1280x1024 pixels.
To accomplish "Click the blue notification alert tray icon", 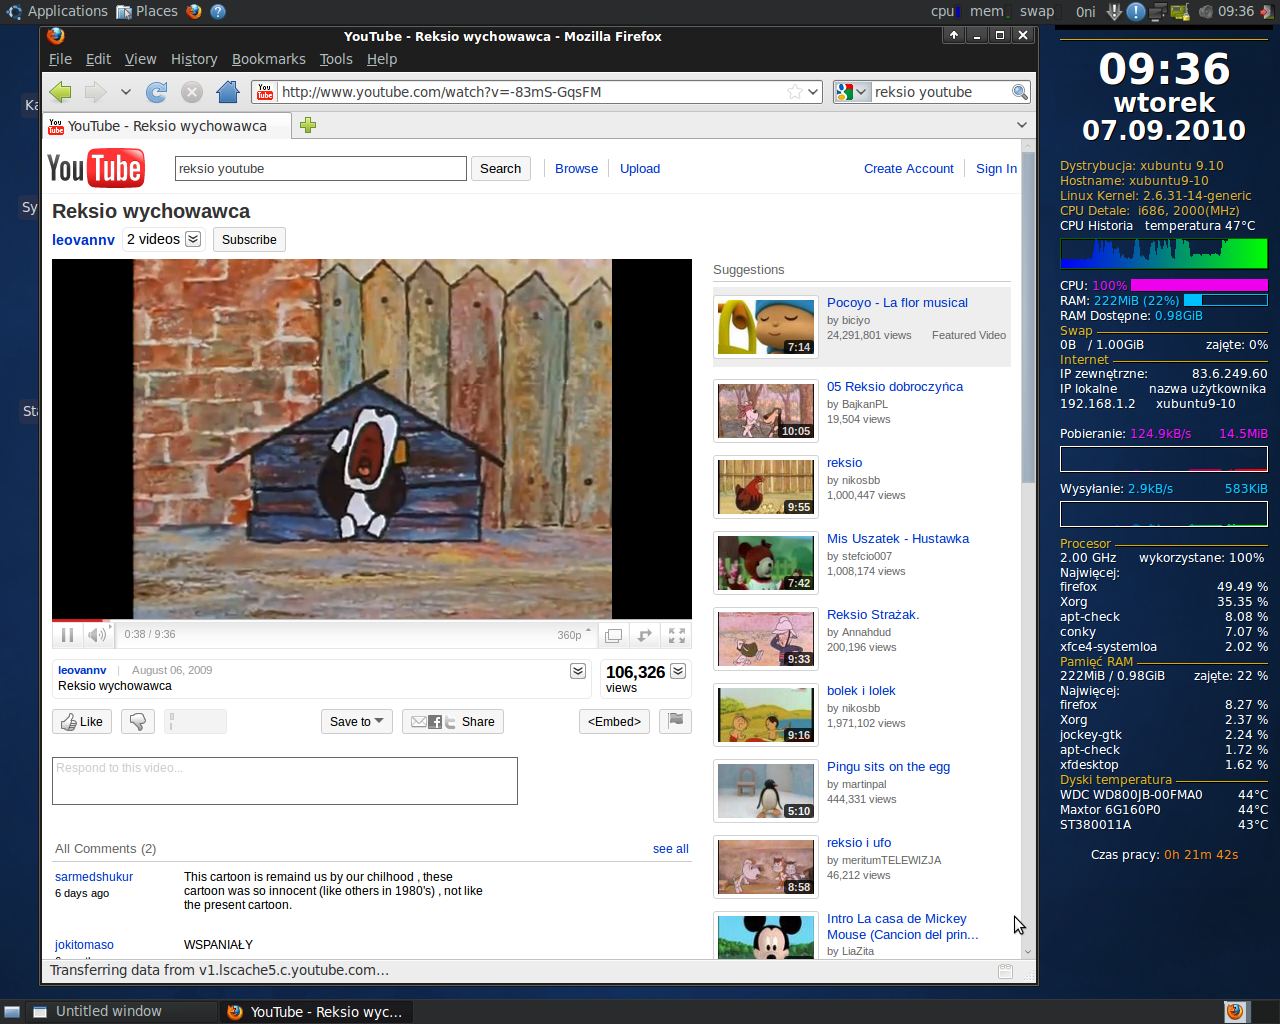I will [x=1136, y=11].
